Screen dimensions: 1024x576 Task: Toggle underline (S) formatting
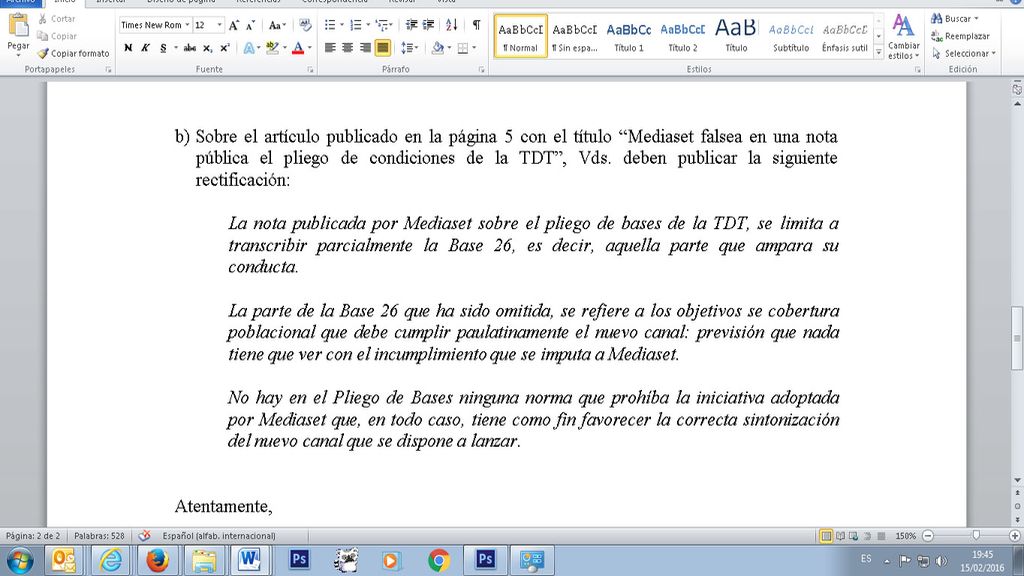coord(163,48)
